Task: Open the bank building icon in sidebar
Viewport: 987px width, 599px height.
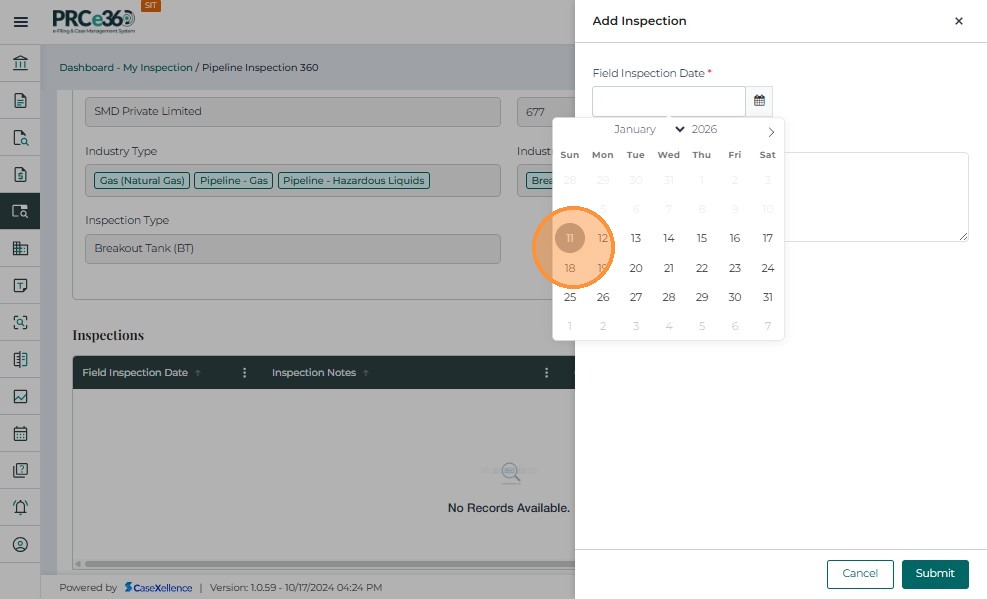Action: point(20,63)
